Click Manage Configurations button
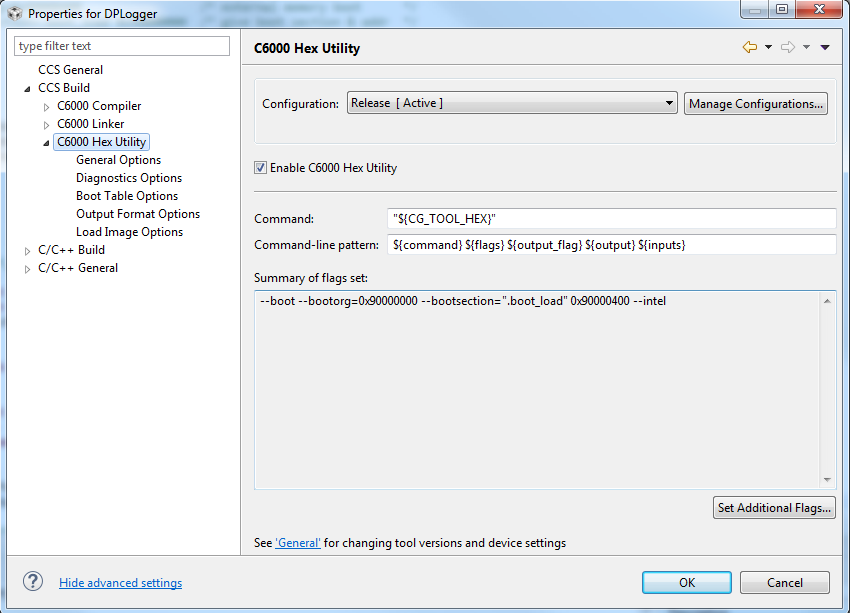Viewport: 850px width, 613px height. pyautogui.click(x=756, y=104)
